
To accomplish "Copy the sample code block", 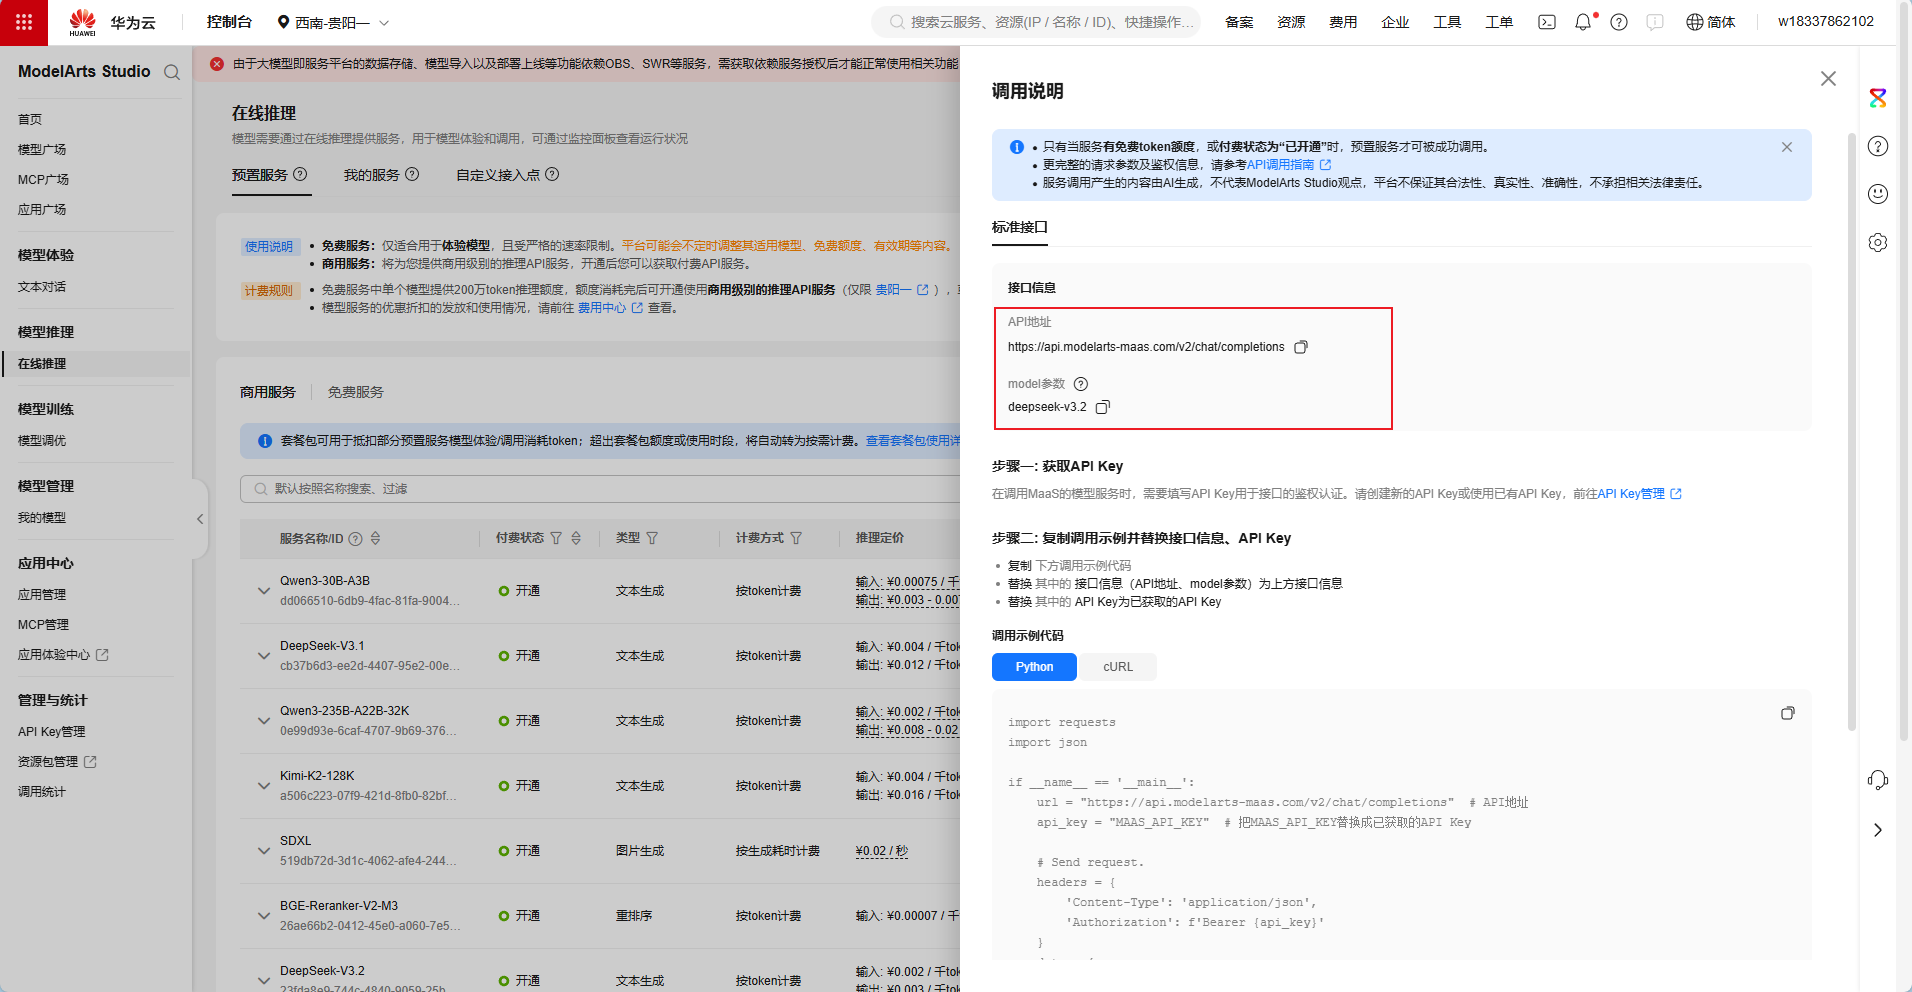I will [x=1788, y=713].
